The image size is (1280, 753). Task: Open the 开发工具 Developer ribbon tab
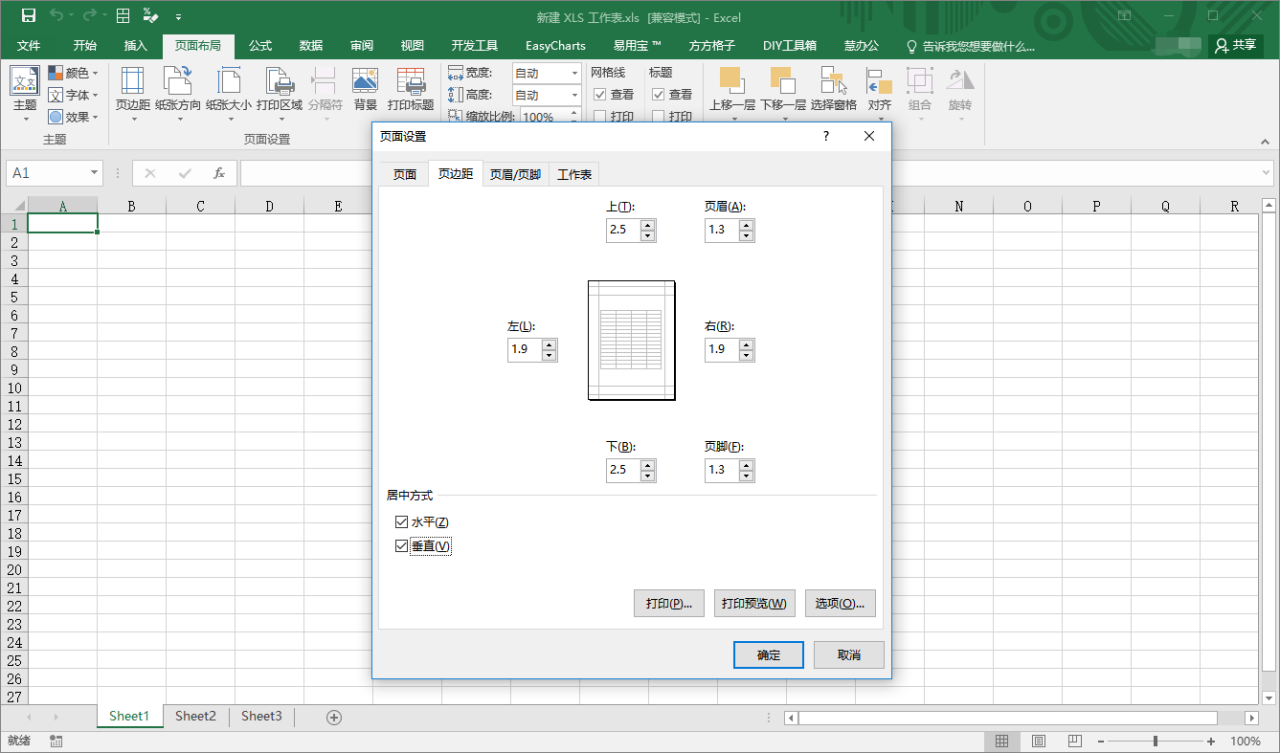(474, 46)
